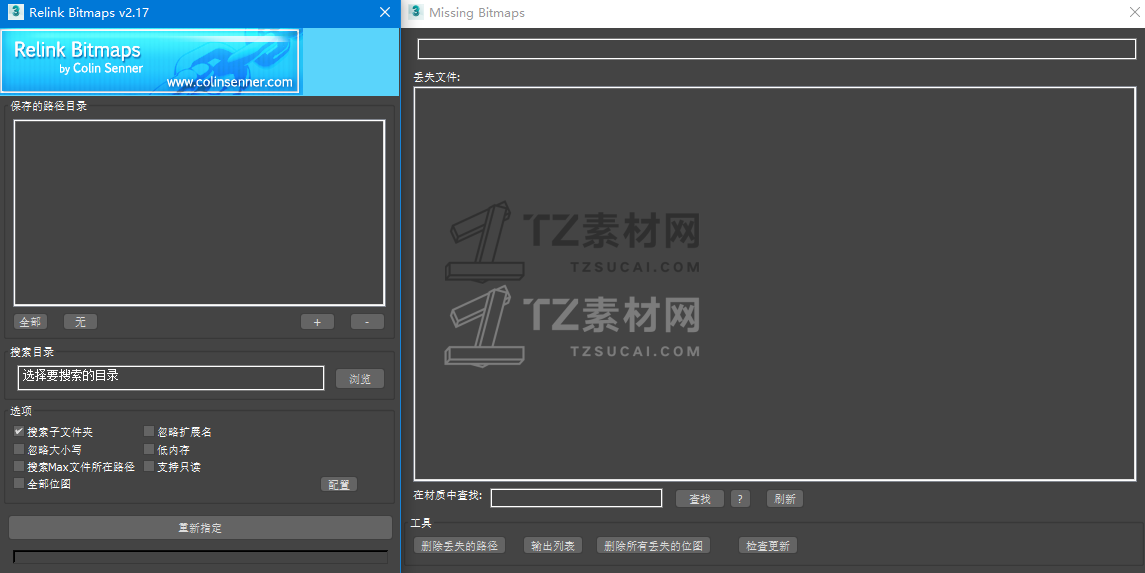The image size is (1145, 573).
Task: Open the Relink Bitmaps banner by Colin Senner
Action: [150, 62]
